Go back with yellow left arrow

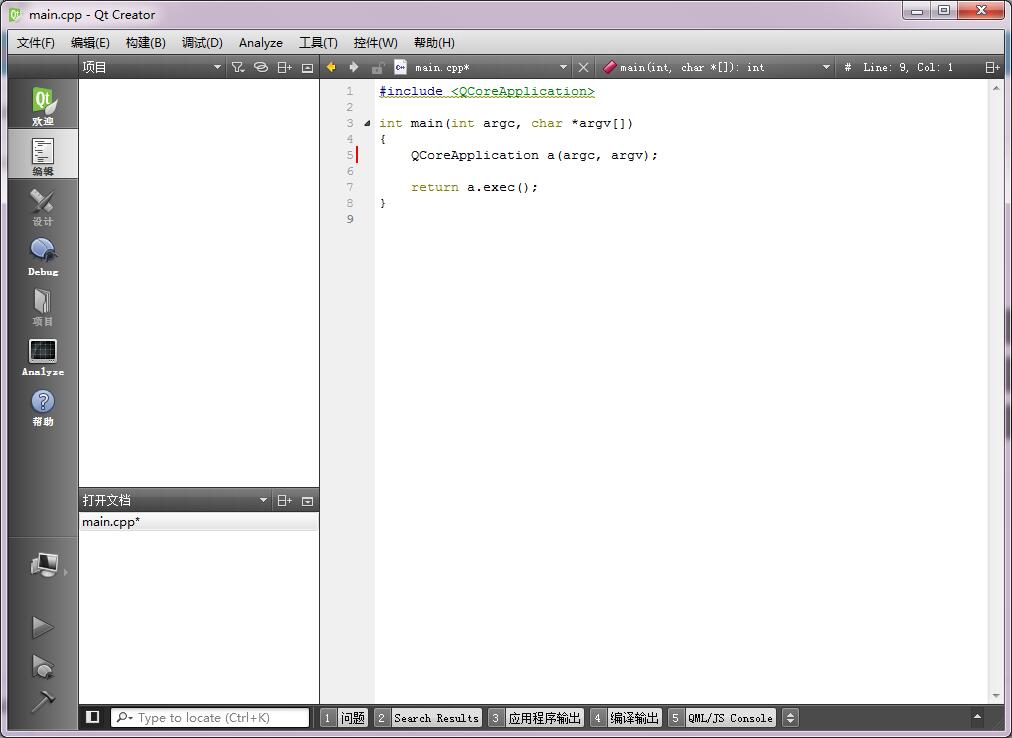[x=331, y=67]
